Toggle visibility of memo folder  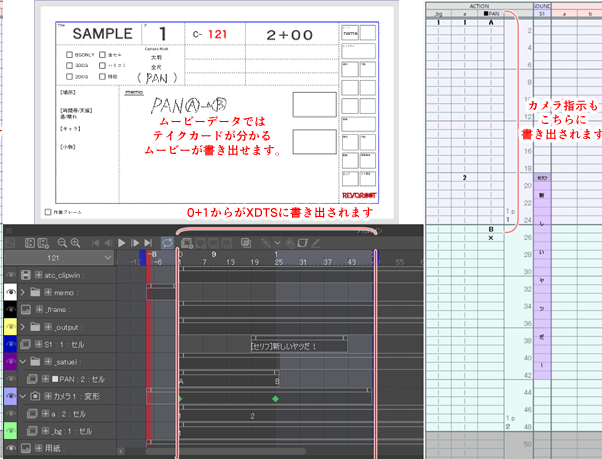(10, 292)
